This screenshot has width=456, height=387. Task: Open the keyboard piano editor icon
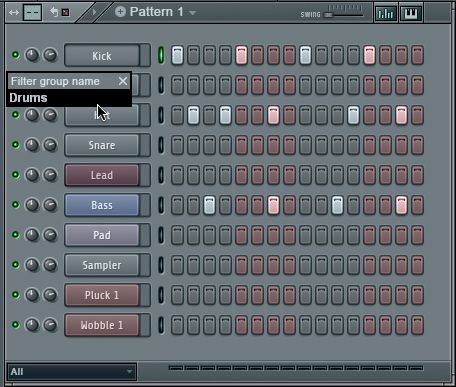[411, 13]
